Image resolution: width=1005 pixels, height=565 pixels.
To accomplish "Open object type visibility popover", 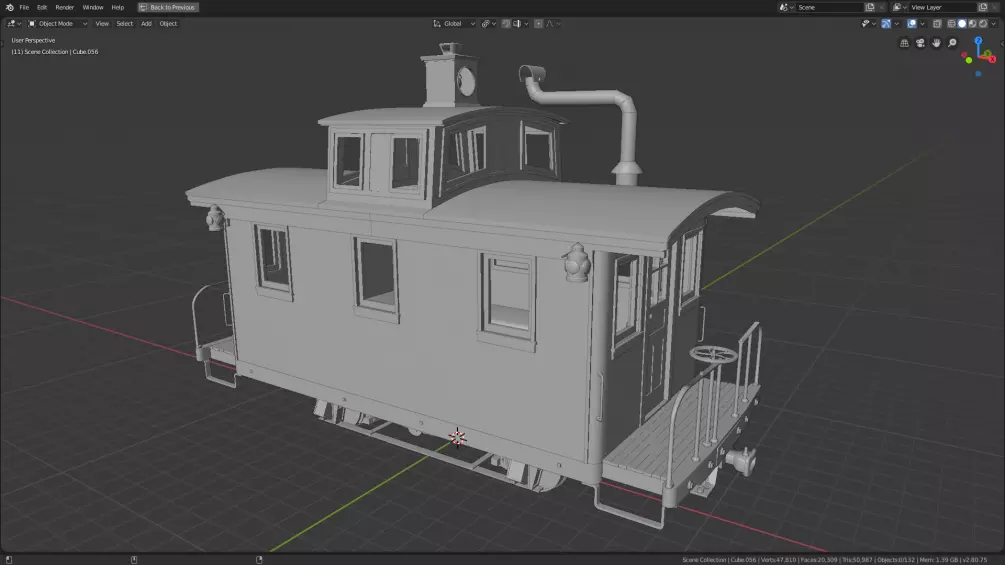I will 868,24.
